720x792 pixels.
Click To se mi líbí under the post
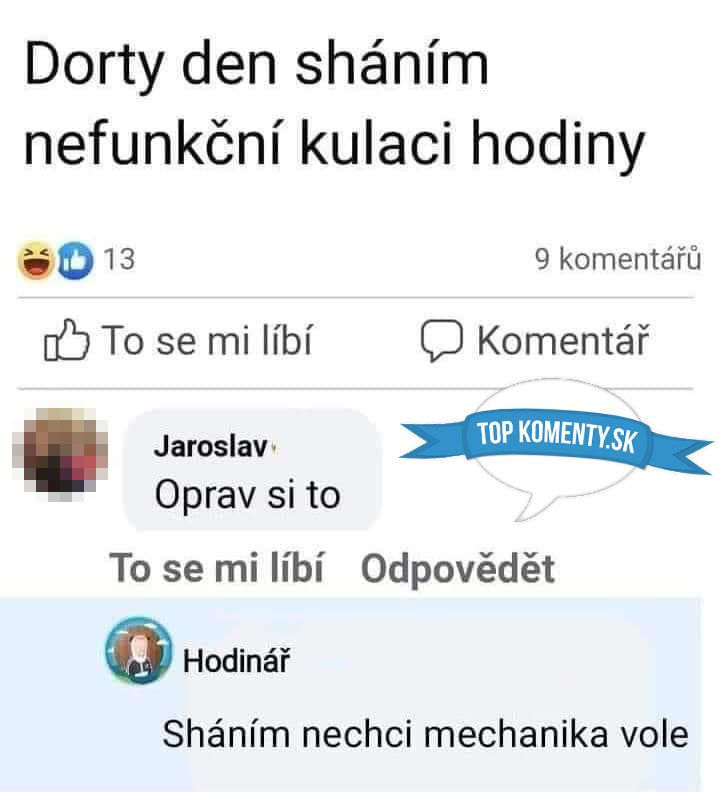tap(208, 340)
